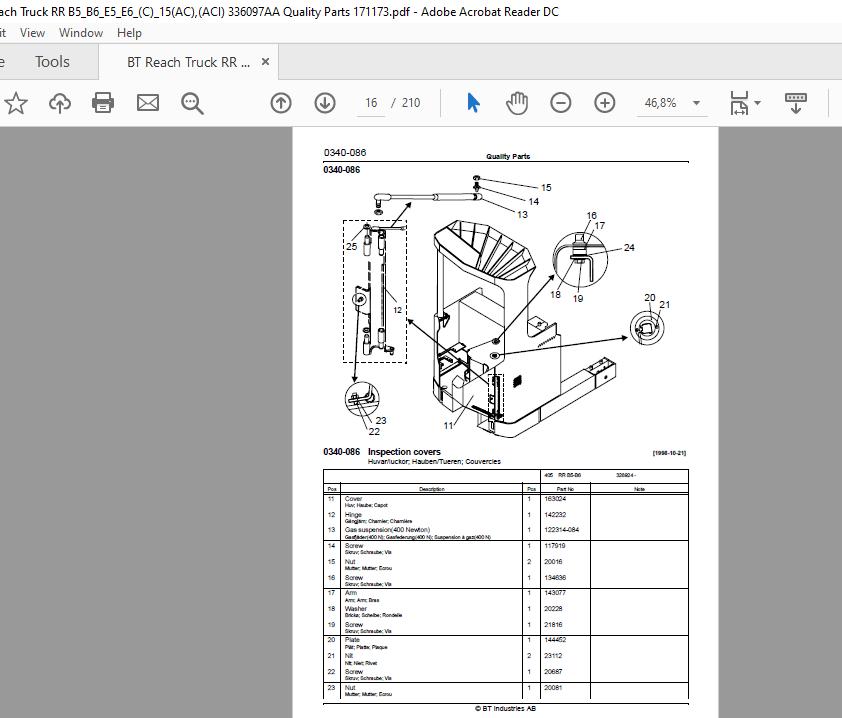Open the View menu
This screenshot has height=718, width=842.
click(32, 33)
